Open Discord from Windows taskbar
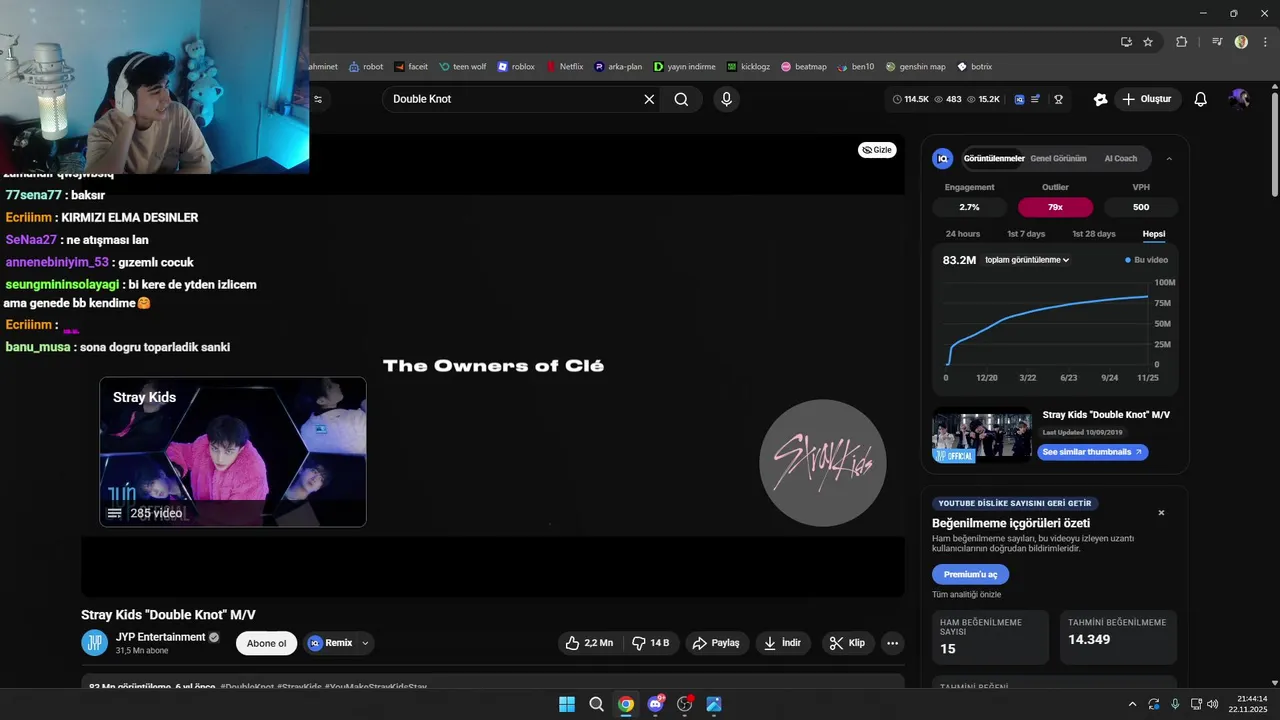This screenshot has height=720, width=1280. pos(655,704)
